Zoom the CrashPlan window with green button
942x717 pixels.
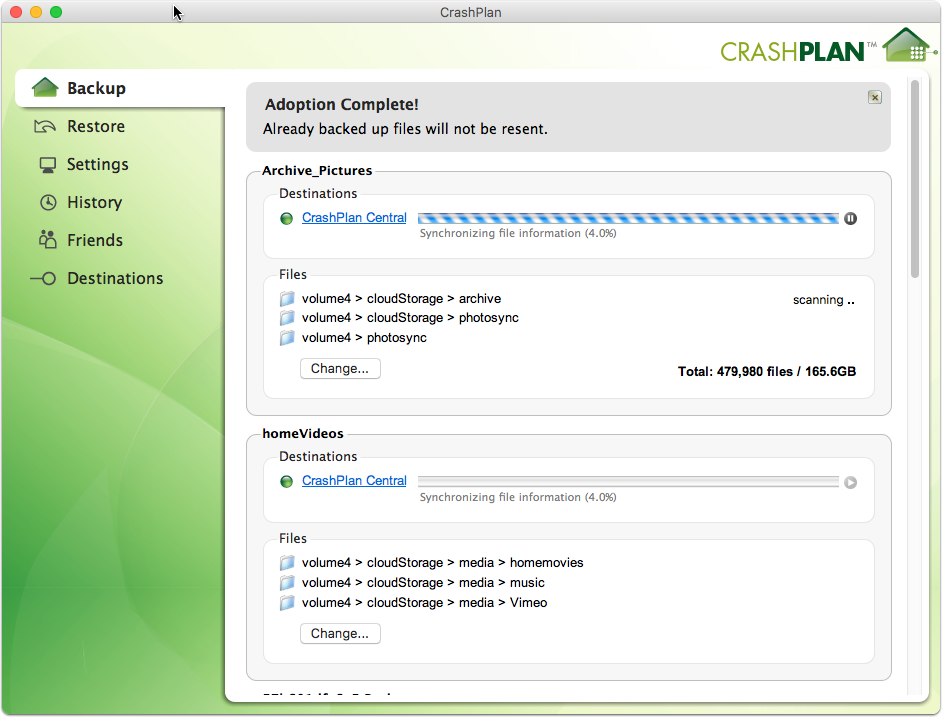(56, 12)
